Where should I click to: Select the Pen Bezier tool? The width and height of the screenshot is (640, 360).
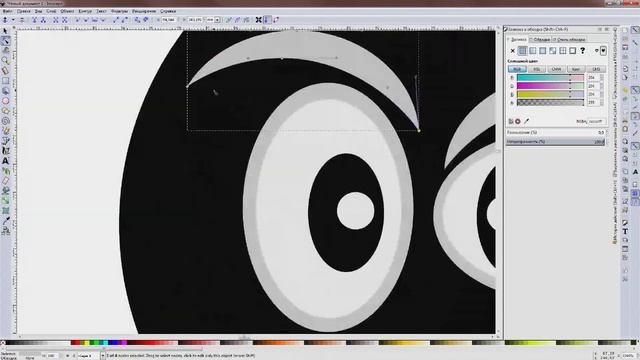point(5,141)
